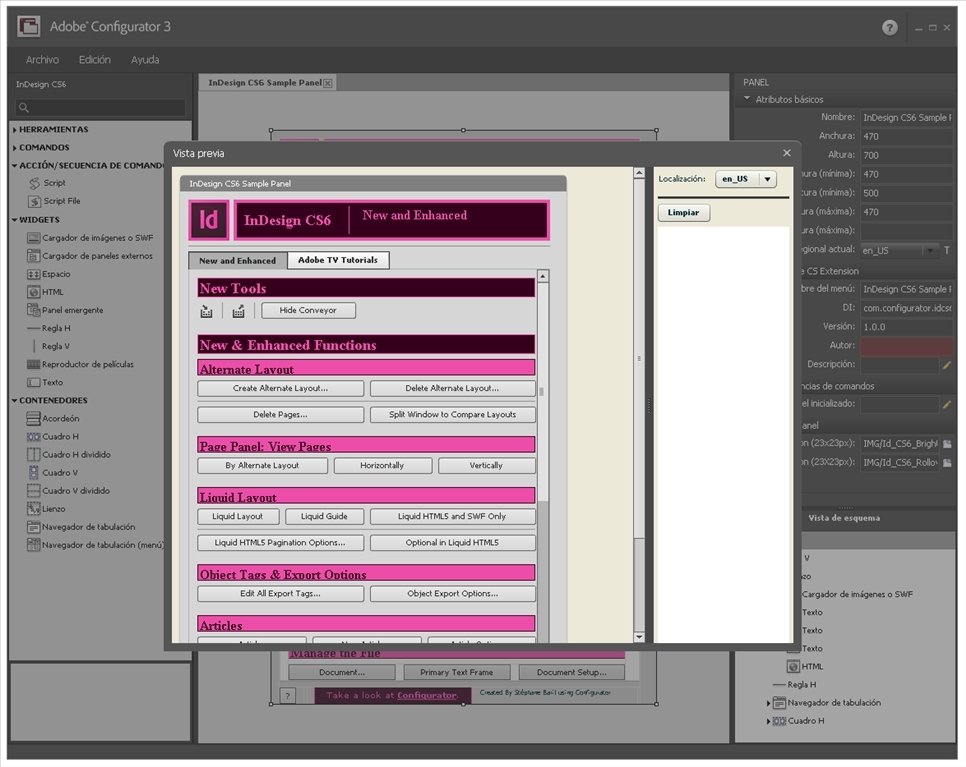
Task: Click the Id InDesign logo in preview
Action: (209, 220)
